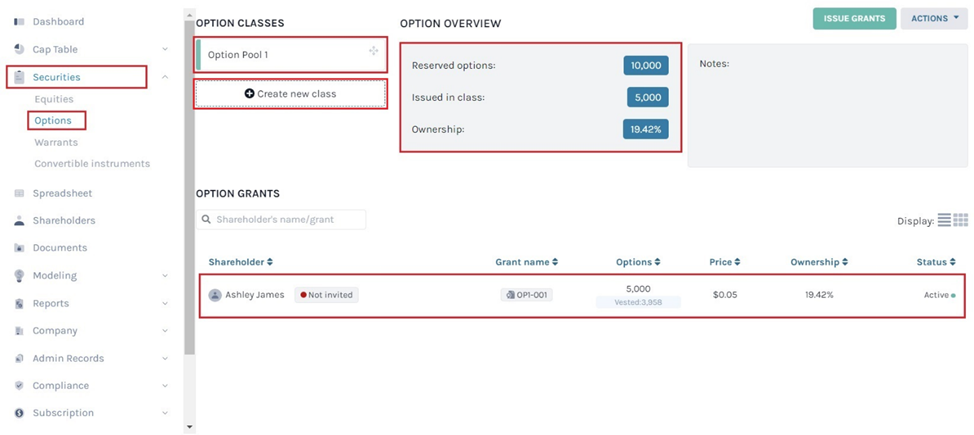Expand the Reports chevron
Viewport: 974px width, 435px height.
165,303
